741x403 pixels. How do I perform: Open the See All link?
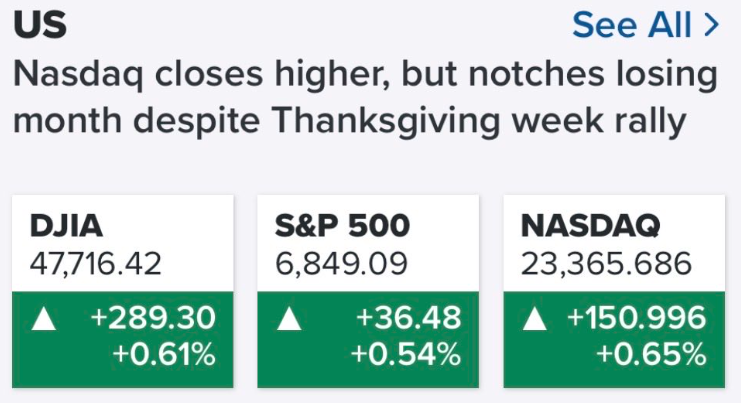(634, 25)
